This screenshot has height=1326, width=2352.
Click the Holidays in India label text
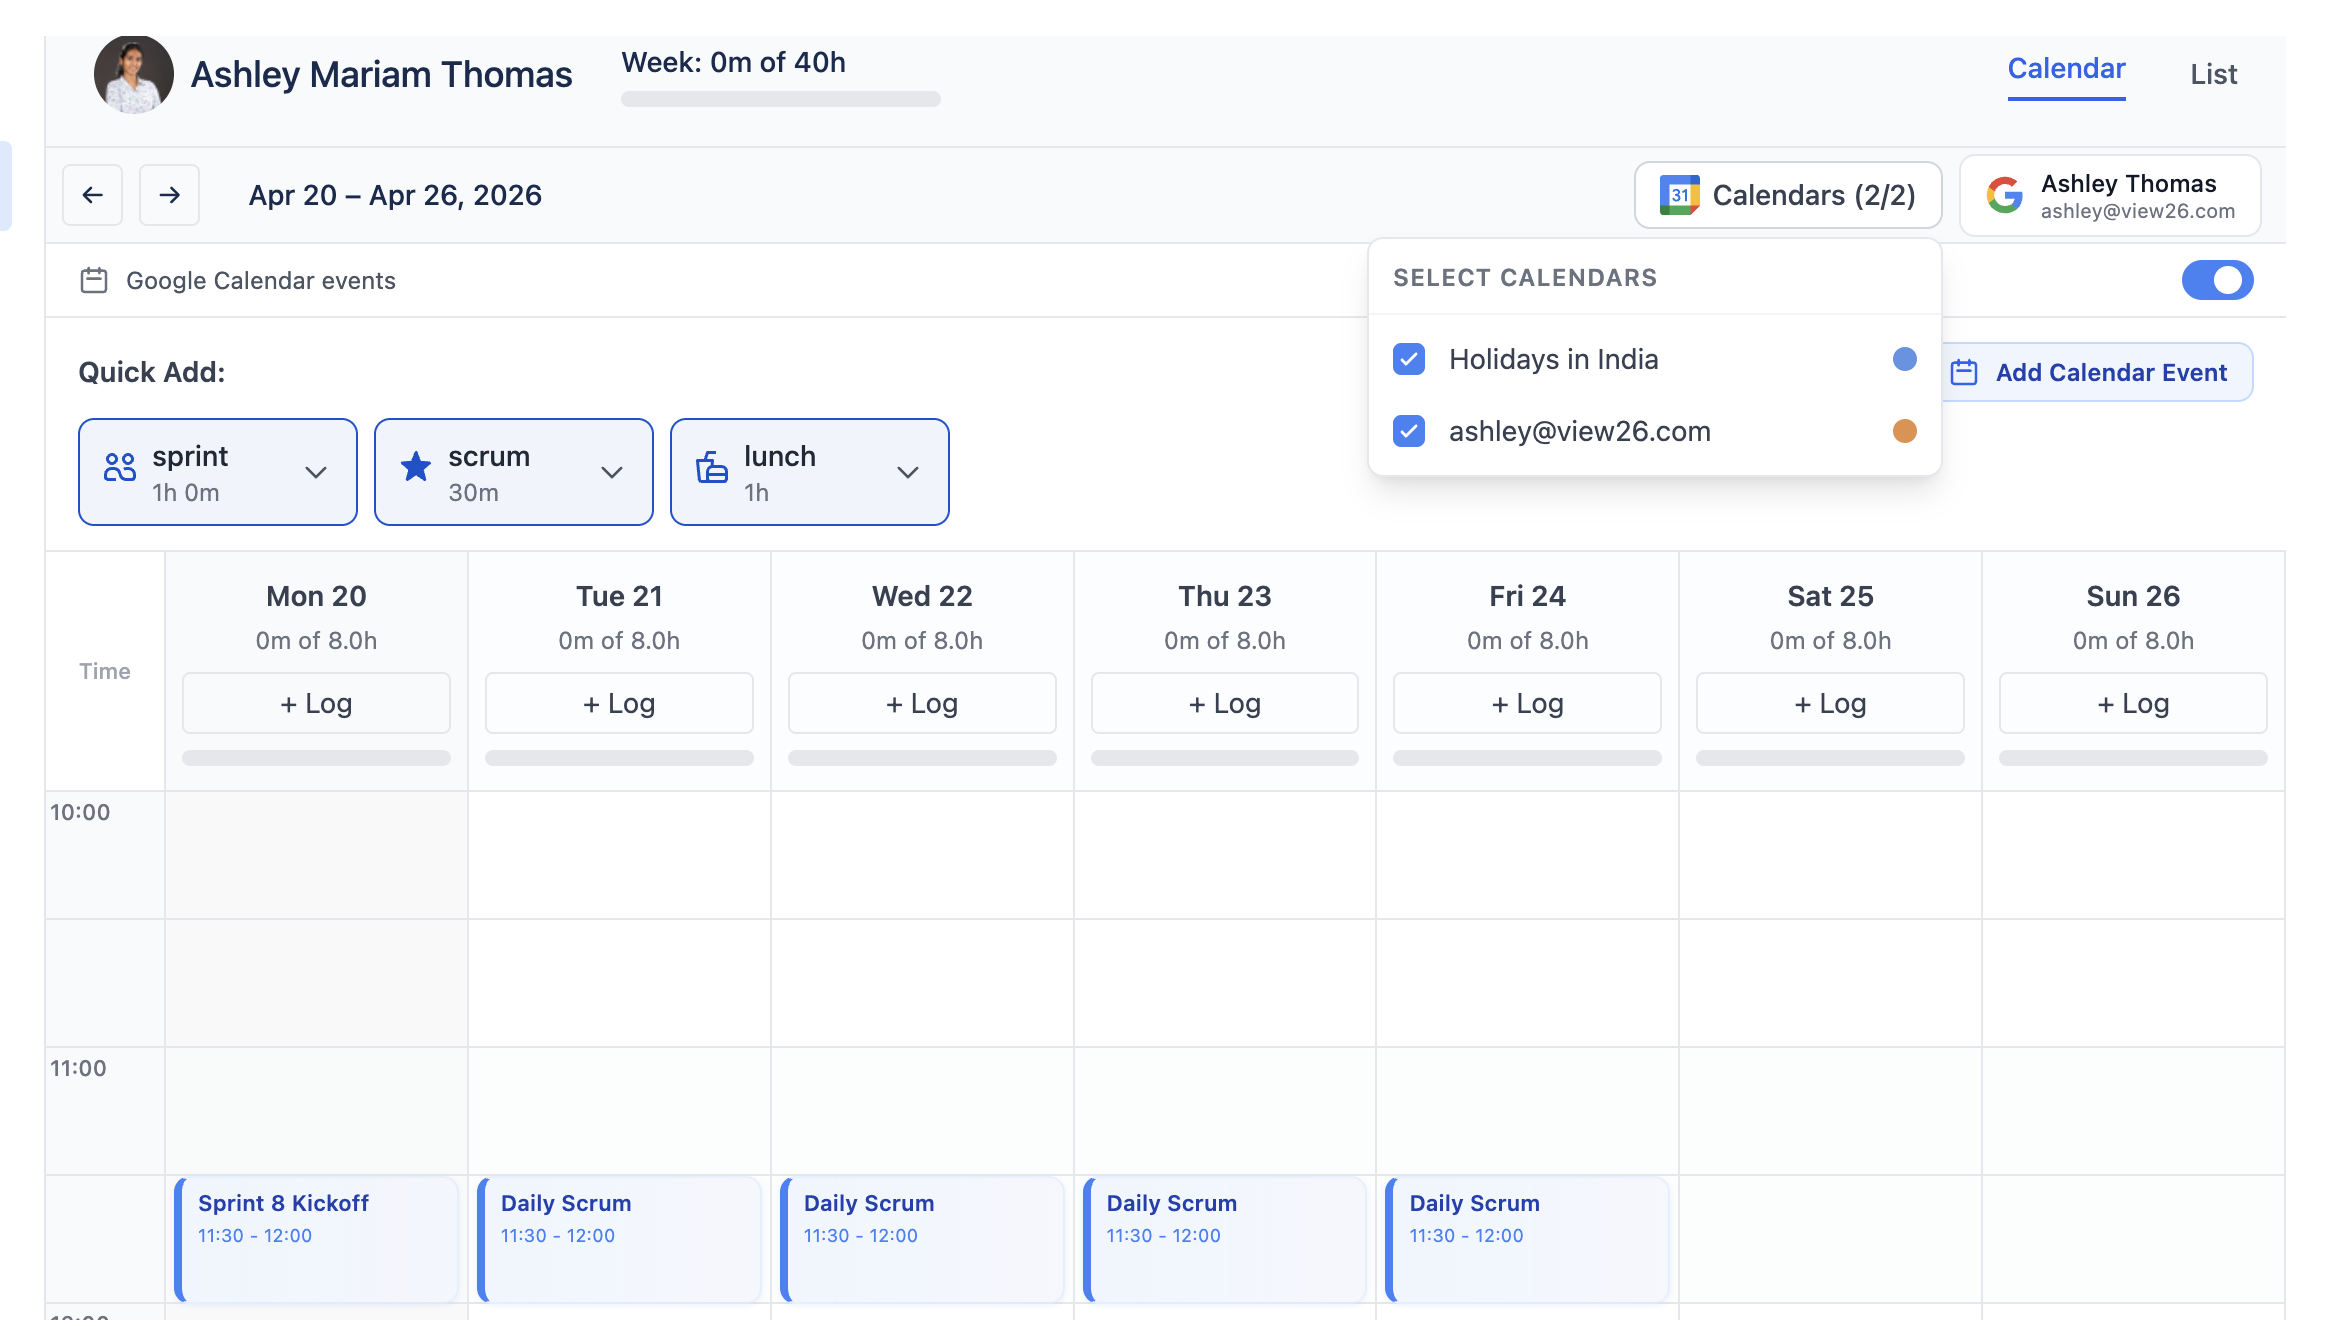tap(1553, 359)
